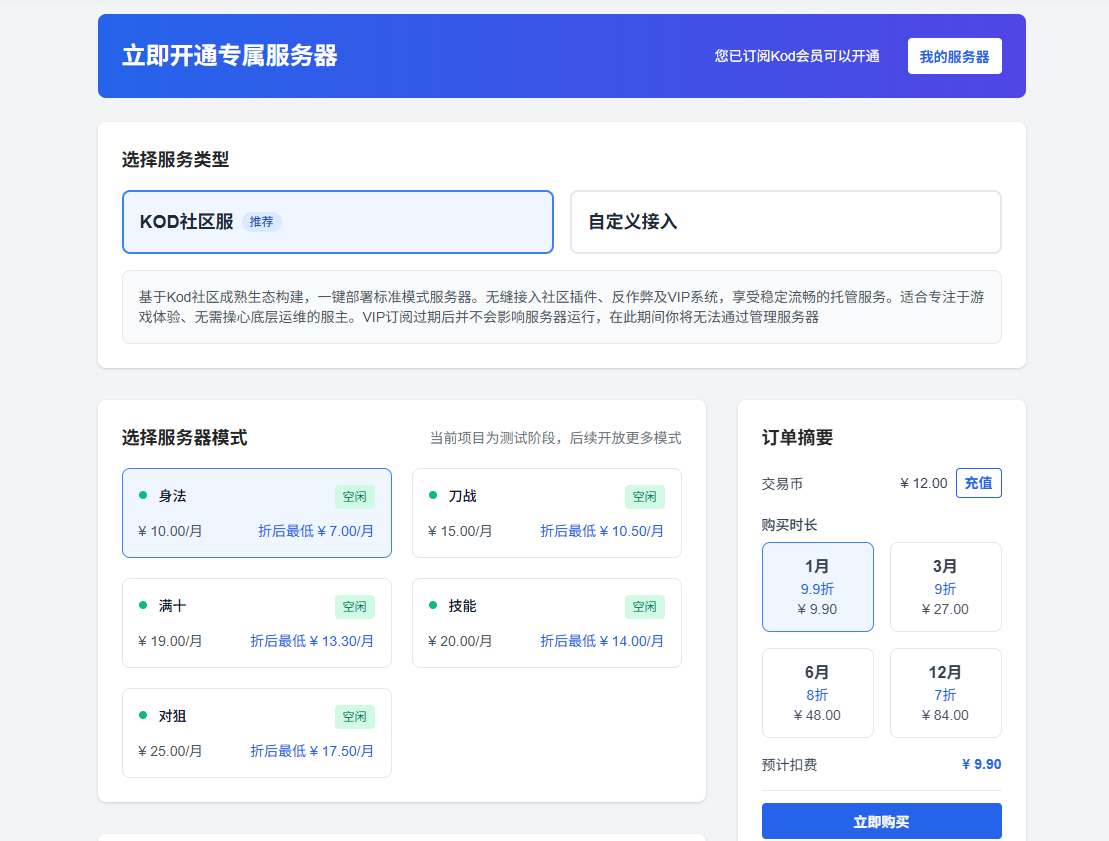This screenshot has height=841, width=1109.
Task: Choose the 刀战 server mode
Action: 546,512
